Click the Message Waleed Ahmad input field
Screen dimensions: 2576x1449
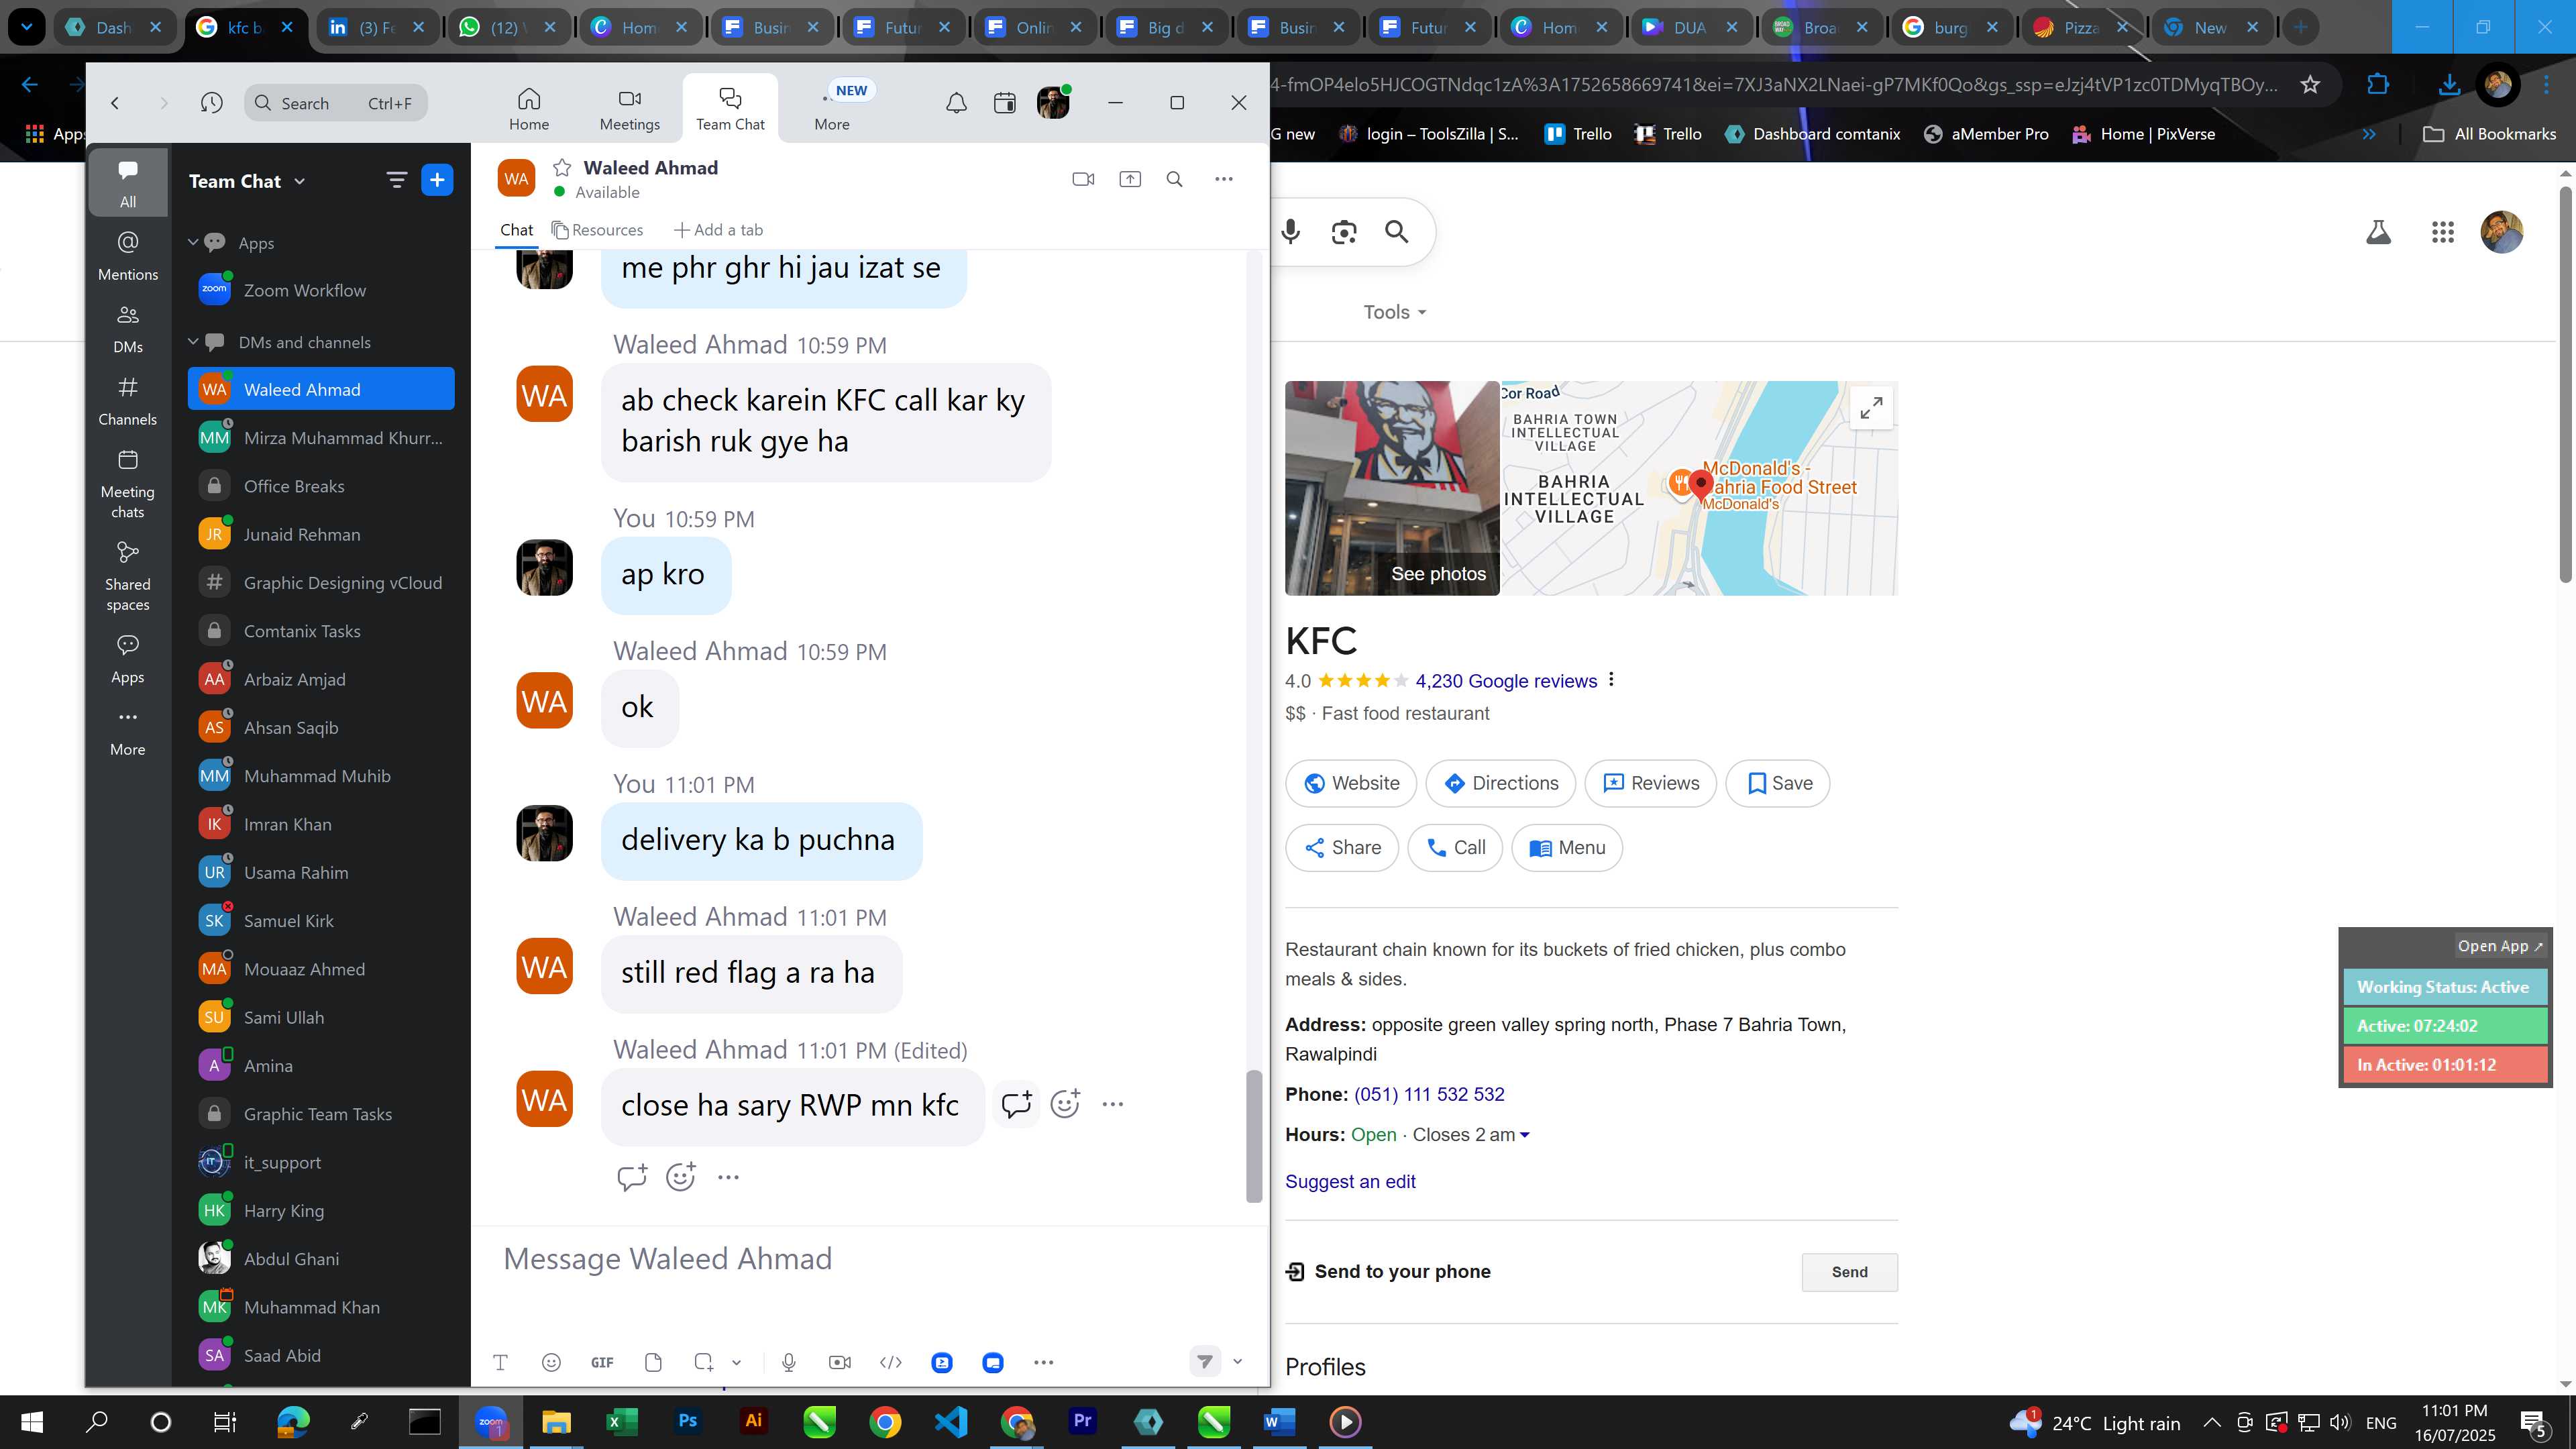coord(868,1258)
